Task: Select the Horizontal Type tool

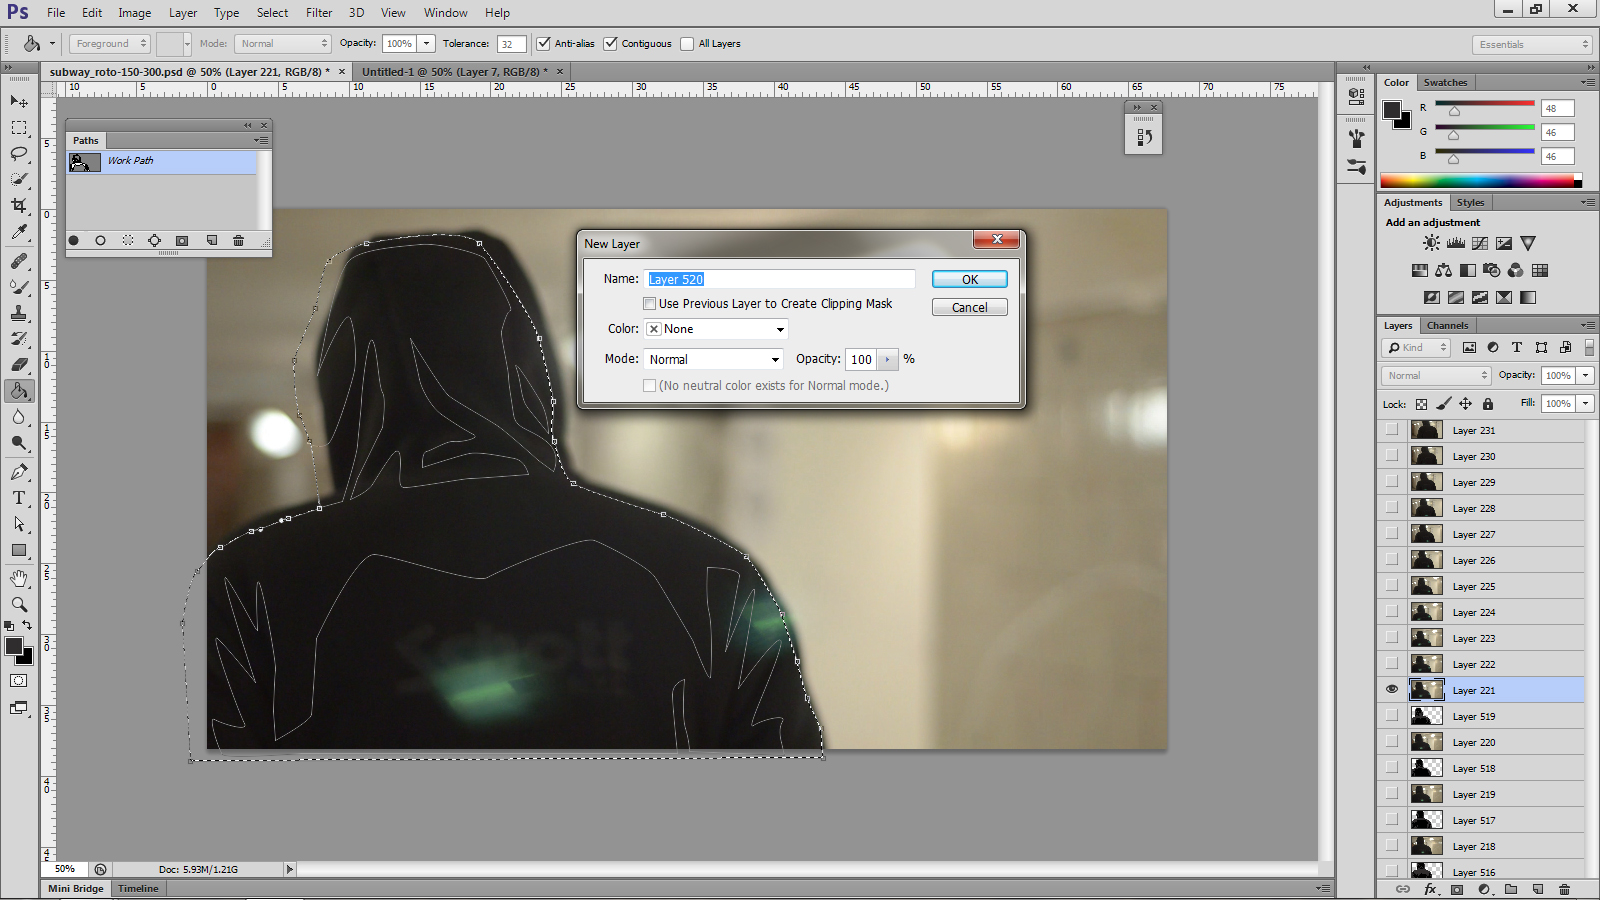Action: coord(19,498)
